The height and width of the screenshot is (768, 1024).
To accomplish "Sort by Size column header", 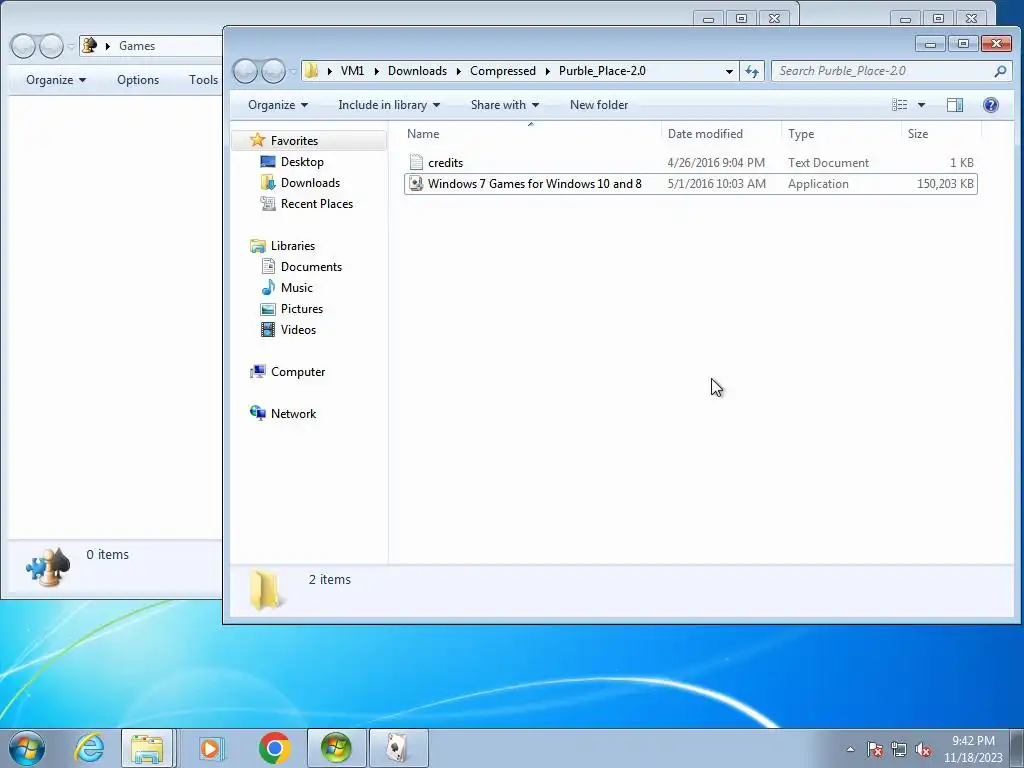I will pyautogui.click(x=941, y=134).
